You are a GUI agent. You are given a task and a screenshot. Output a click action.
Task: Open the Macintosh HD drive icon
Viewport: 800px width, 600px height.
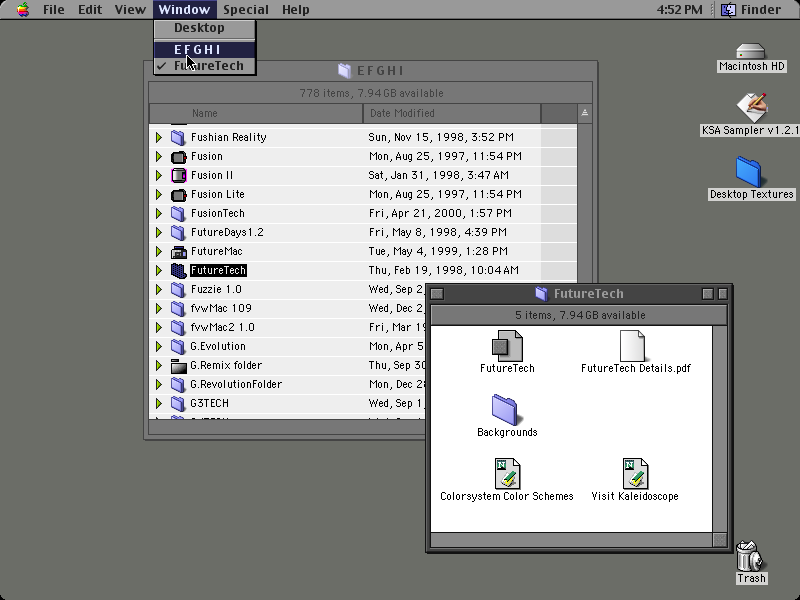751,52
